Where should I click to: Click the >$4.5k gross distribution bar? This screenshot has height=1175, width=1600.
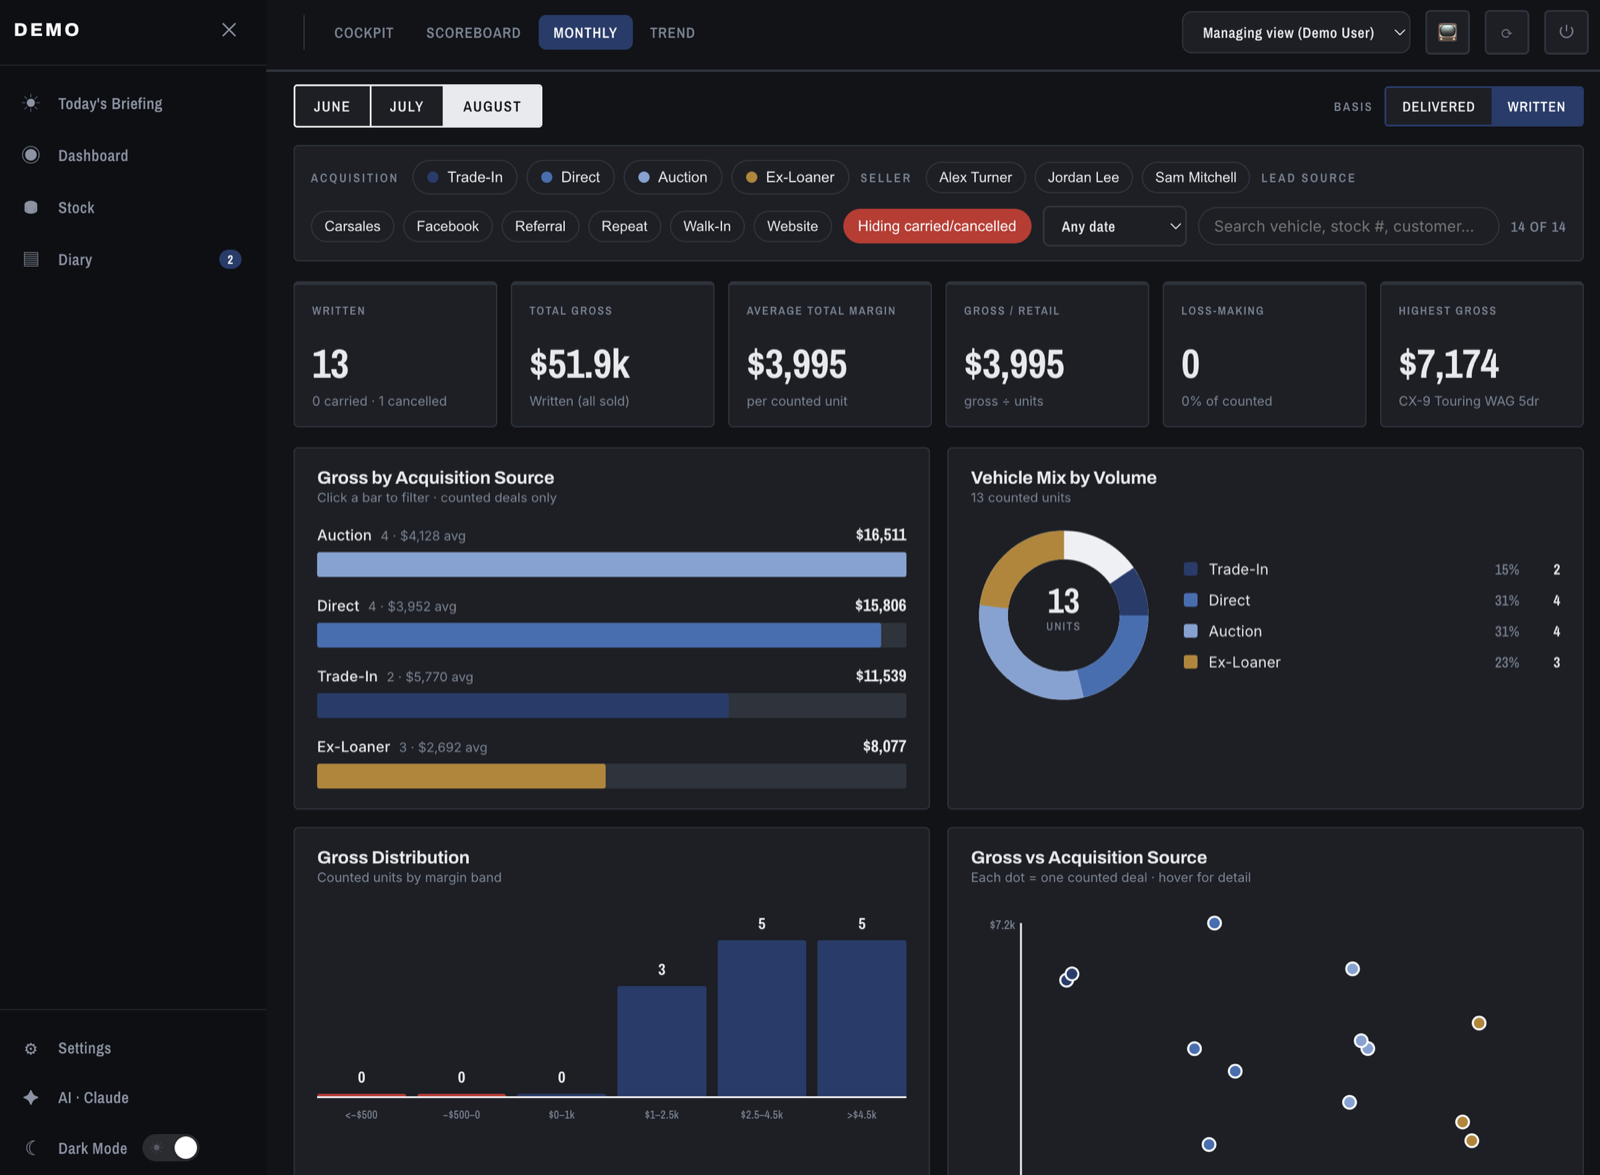point(862,1018)
